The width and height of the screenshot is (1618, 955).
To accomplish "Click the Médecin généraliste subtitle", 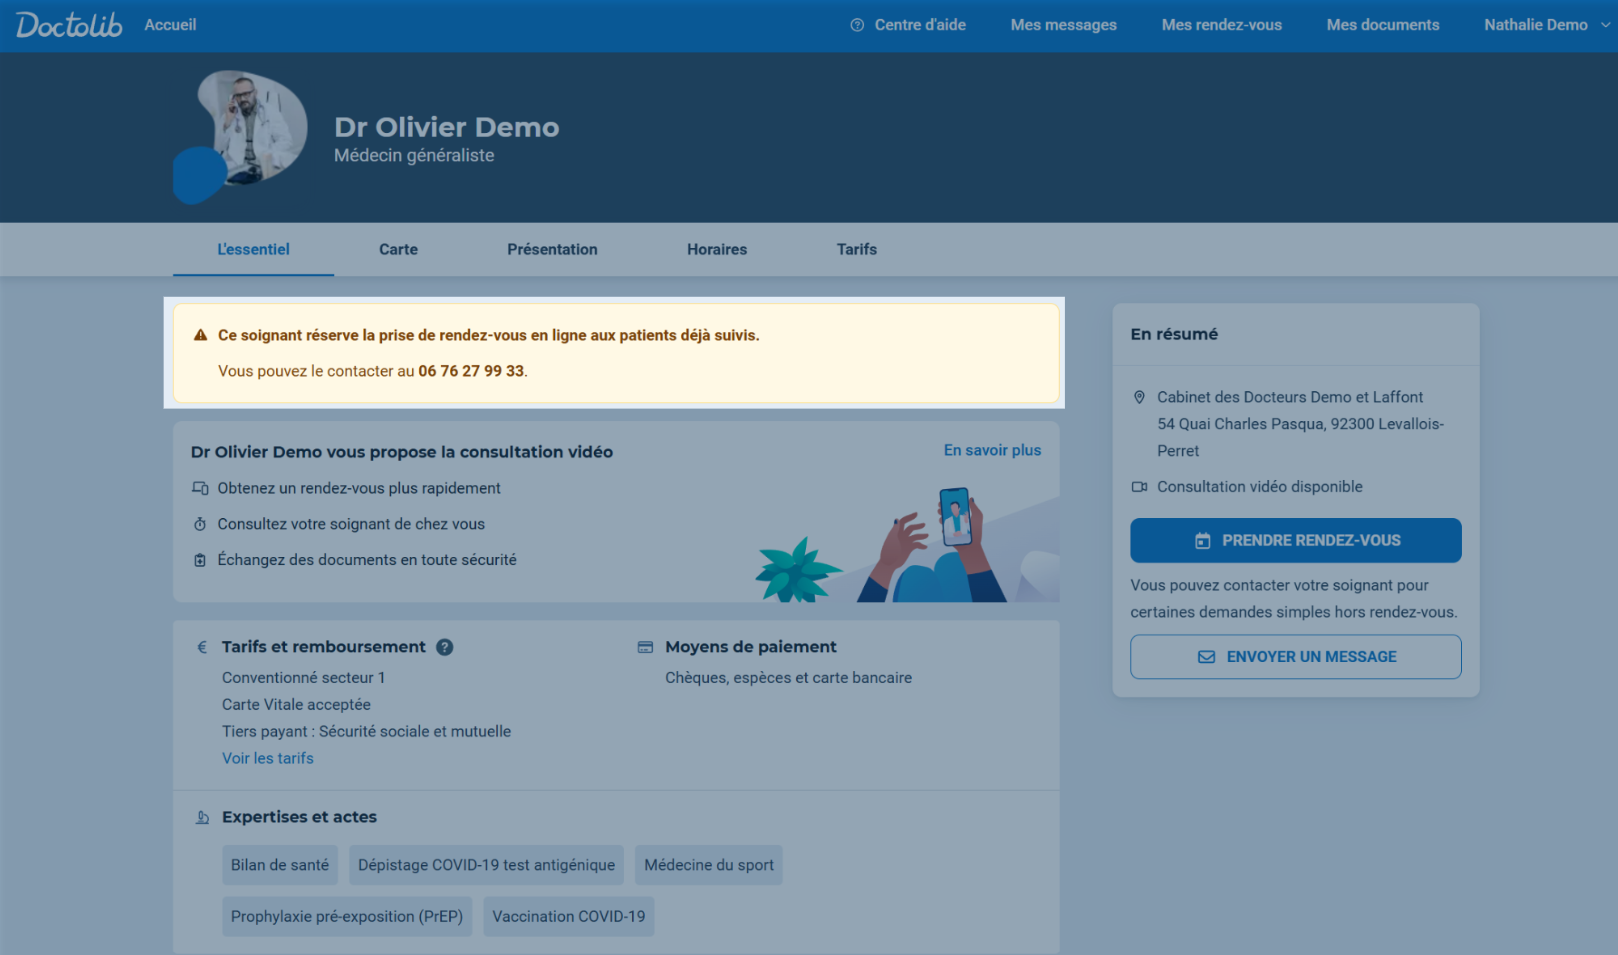I will point(414,155).
